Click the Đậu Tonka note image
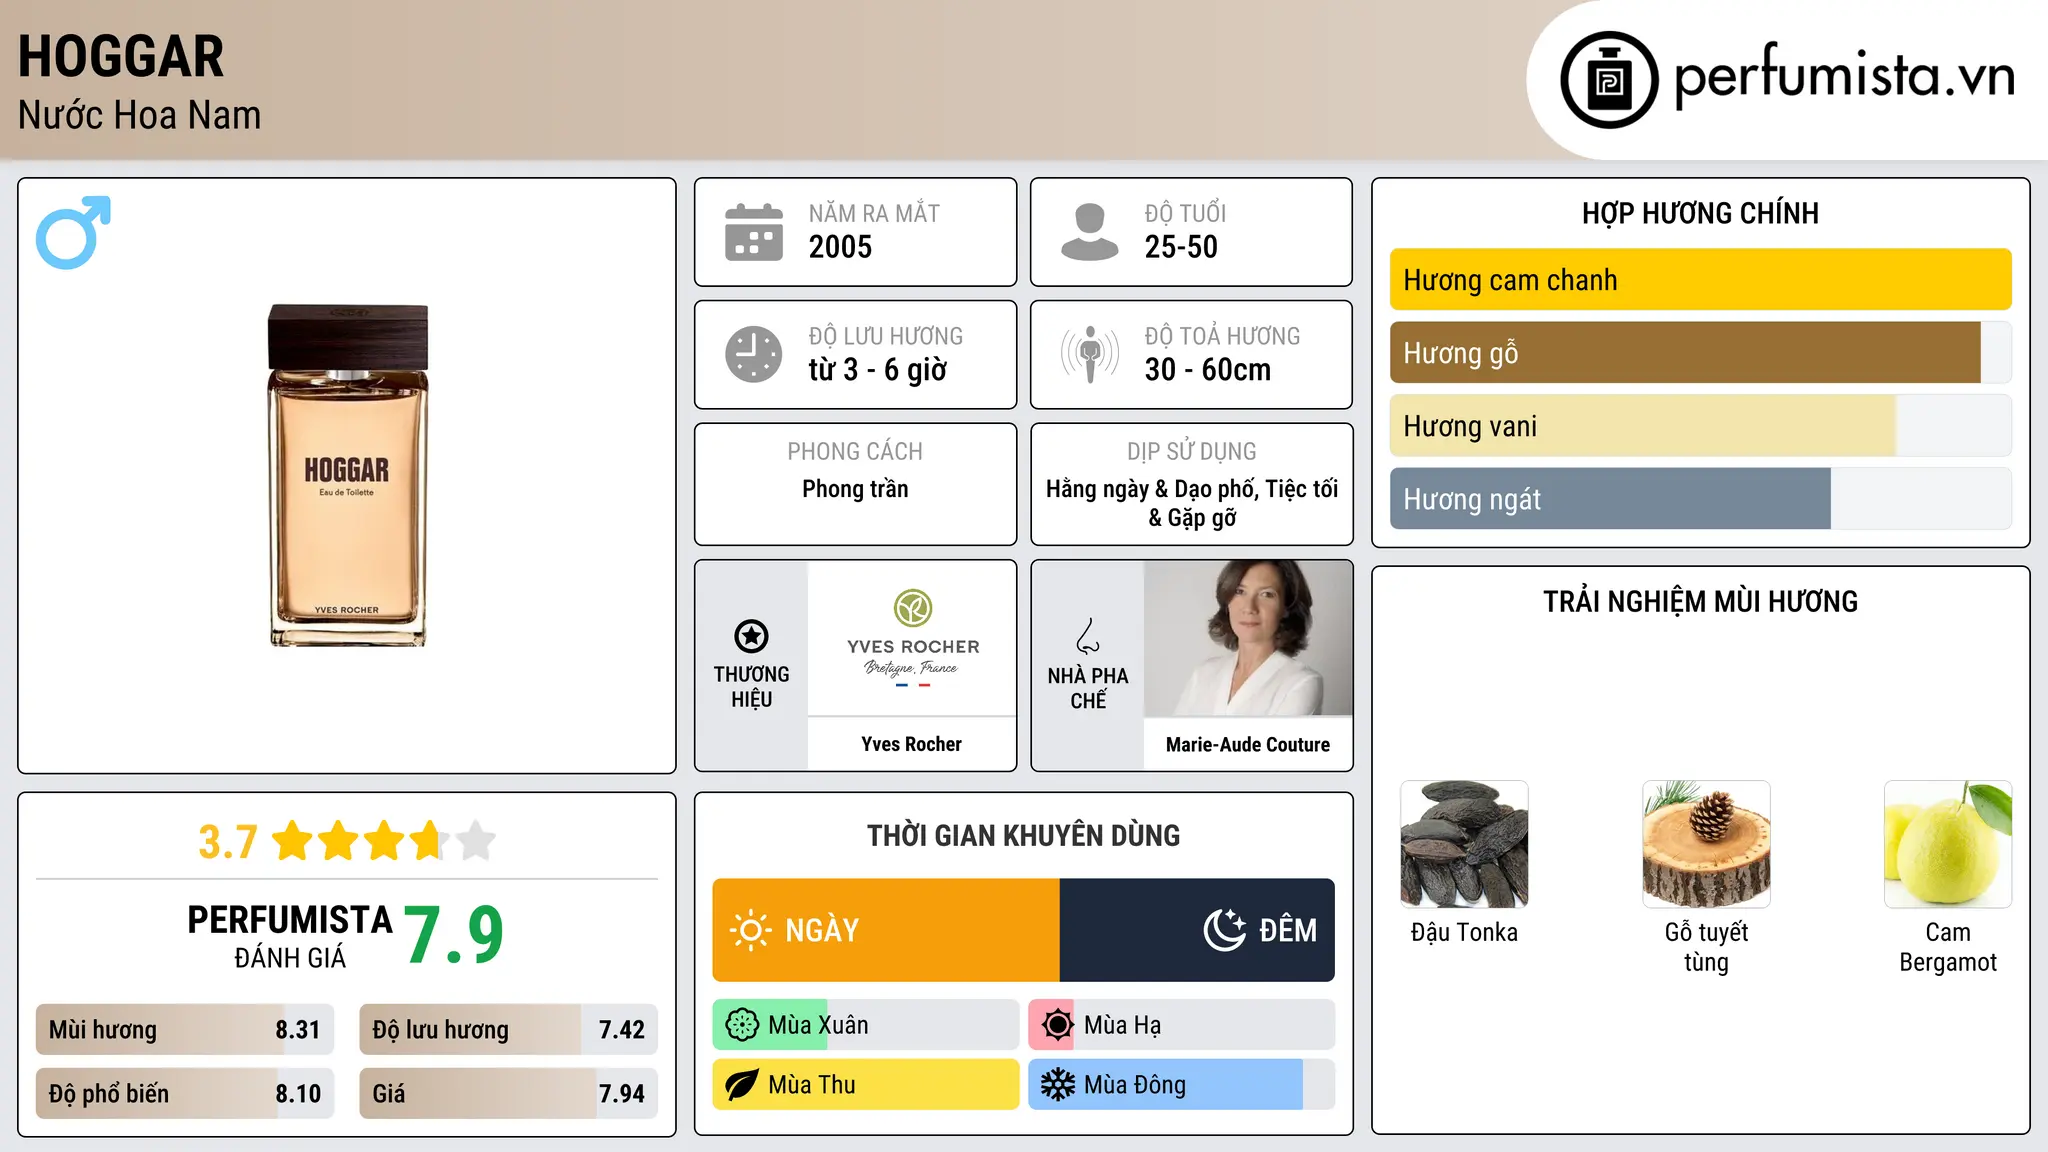2048x1152 pixels. click(1464, 844)
